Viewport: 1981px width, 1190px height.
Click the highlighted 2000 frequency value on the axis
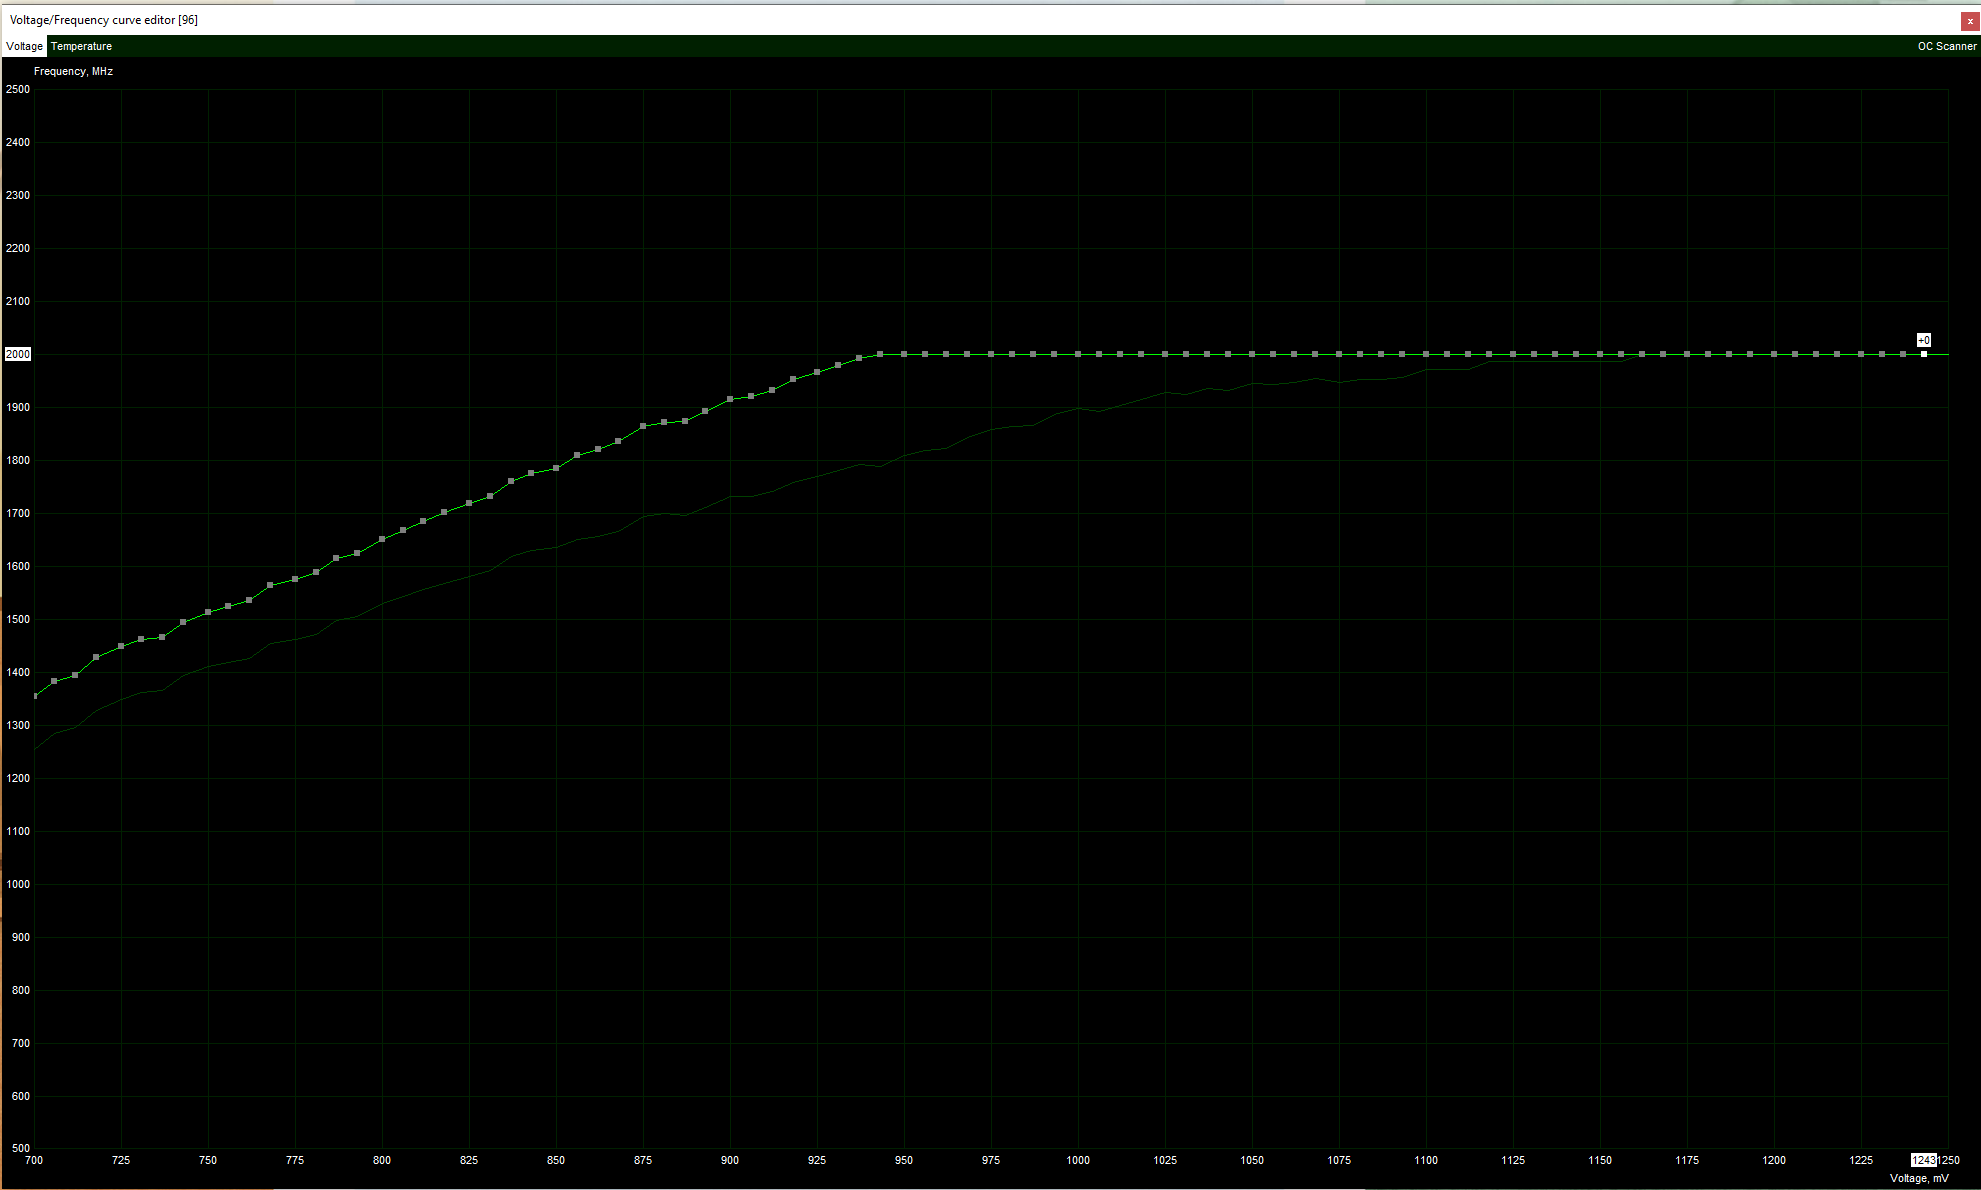pyautogui.click(x=18, y=354)
